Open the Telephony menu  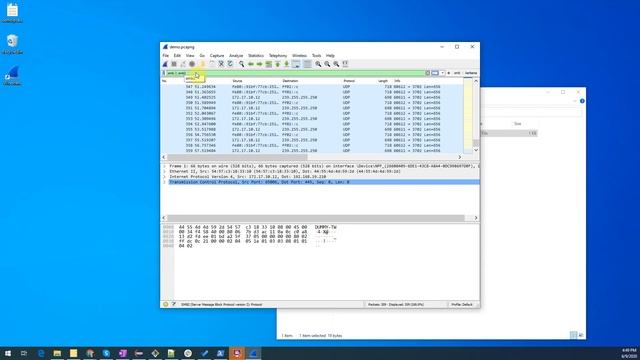[278, 56]
